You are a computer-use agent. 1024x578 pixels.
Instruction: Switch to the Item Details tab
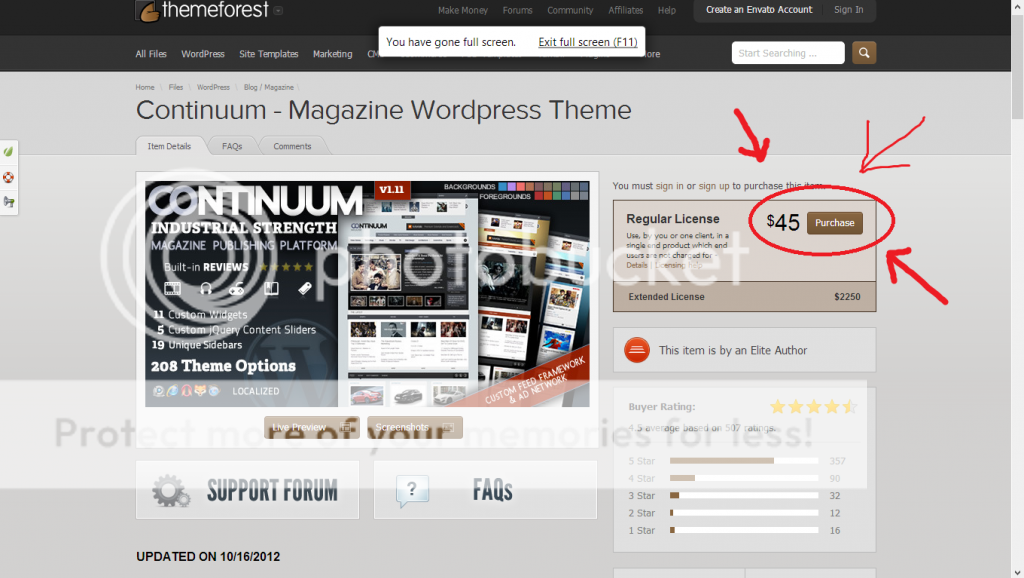(x=169, y=146)
